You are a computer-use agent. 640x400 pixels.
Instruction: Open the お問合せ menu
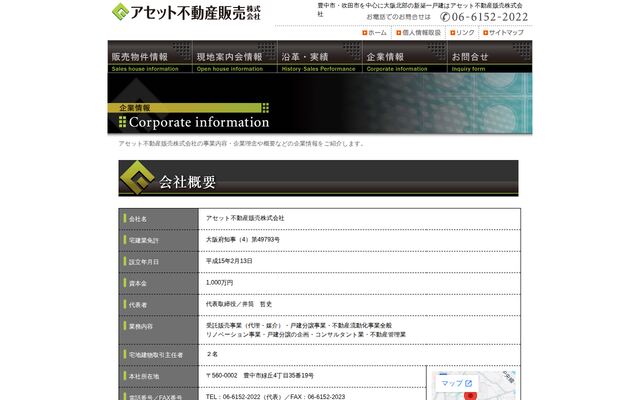(489, 57)
